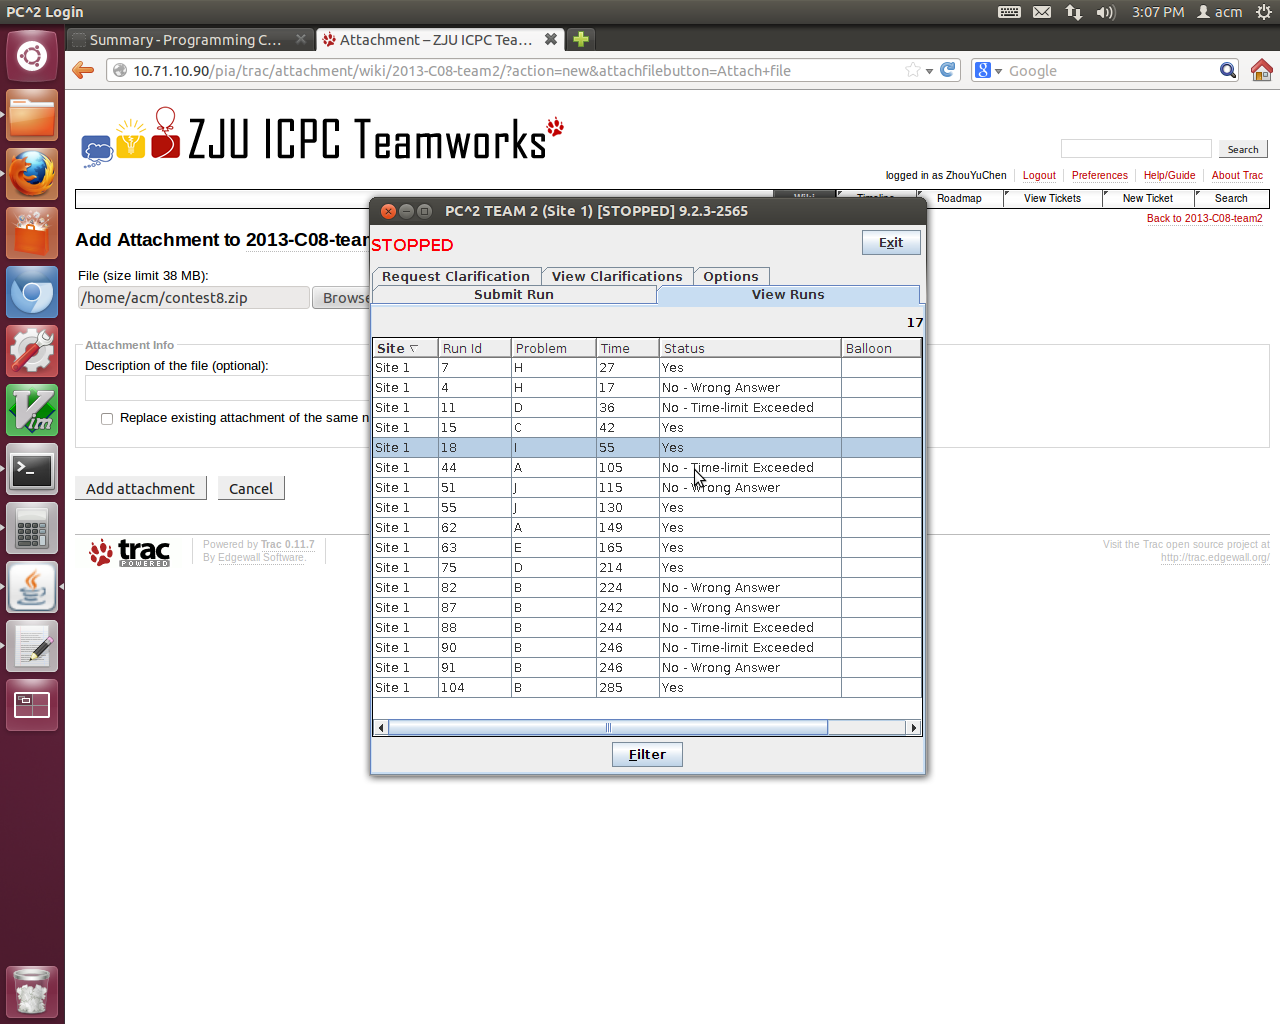Viewport: 1280px width, 1024px height.
Task: Click the Exit button in PC^2
Action: pos(890,243)
